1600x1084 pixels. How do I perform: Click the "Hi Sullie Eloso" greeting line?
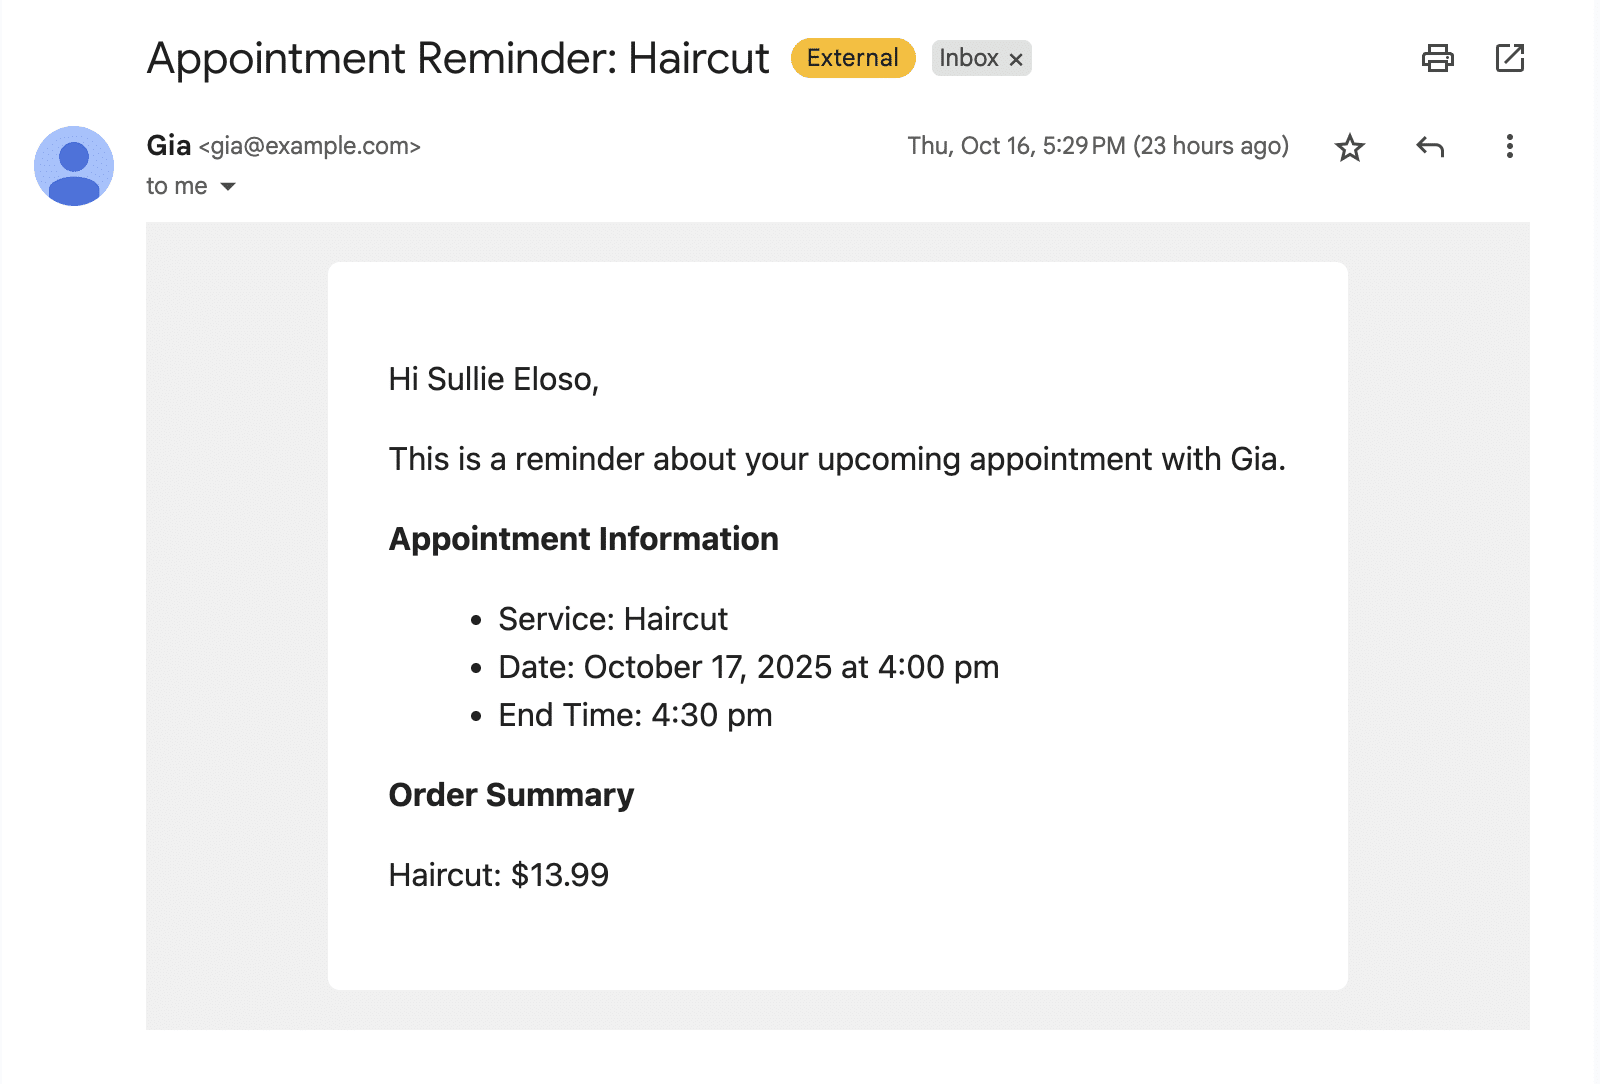pos(493,379)
